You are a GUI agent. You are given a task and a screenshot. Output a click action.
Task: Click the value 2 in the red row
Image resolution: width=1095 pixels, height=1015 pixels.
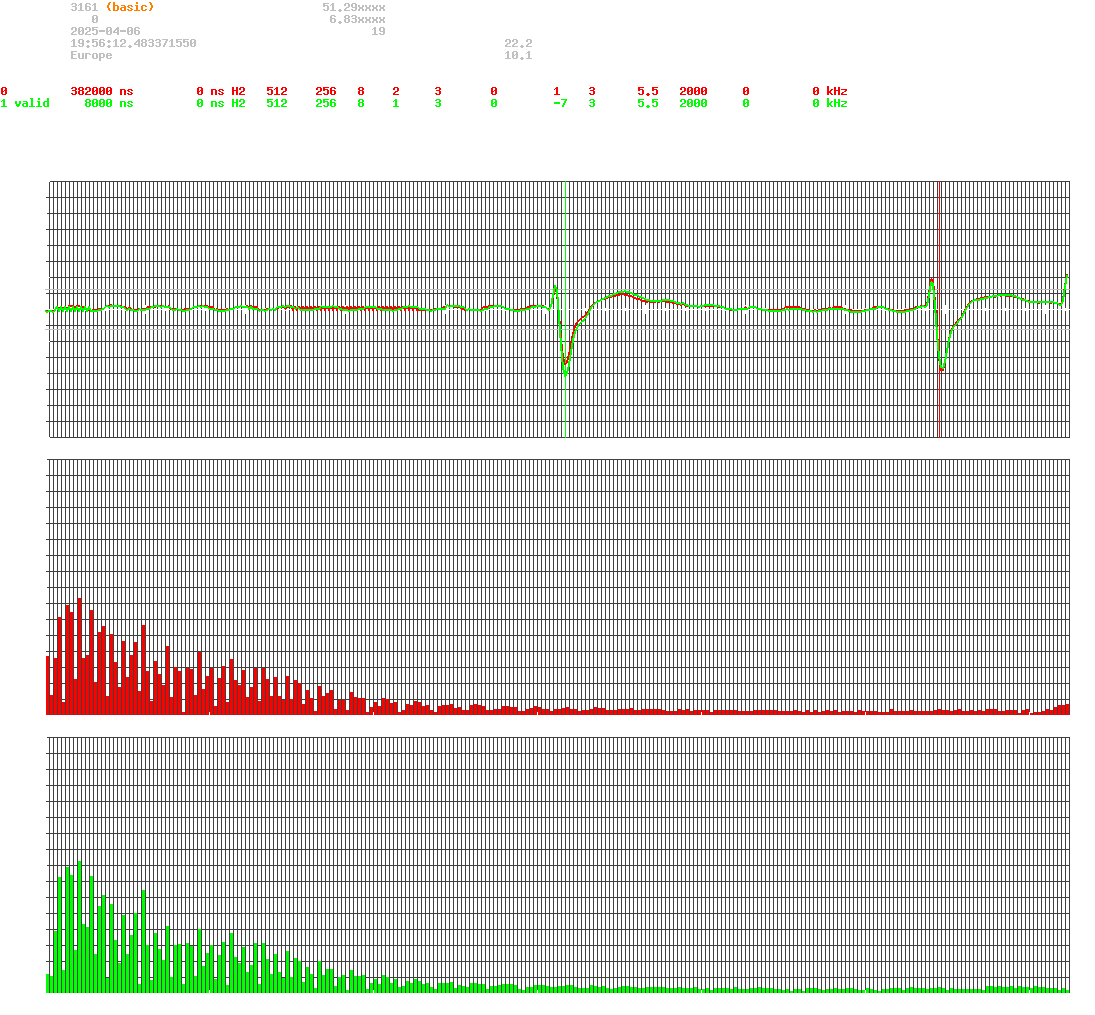(396, 92)
